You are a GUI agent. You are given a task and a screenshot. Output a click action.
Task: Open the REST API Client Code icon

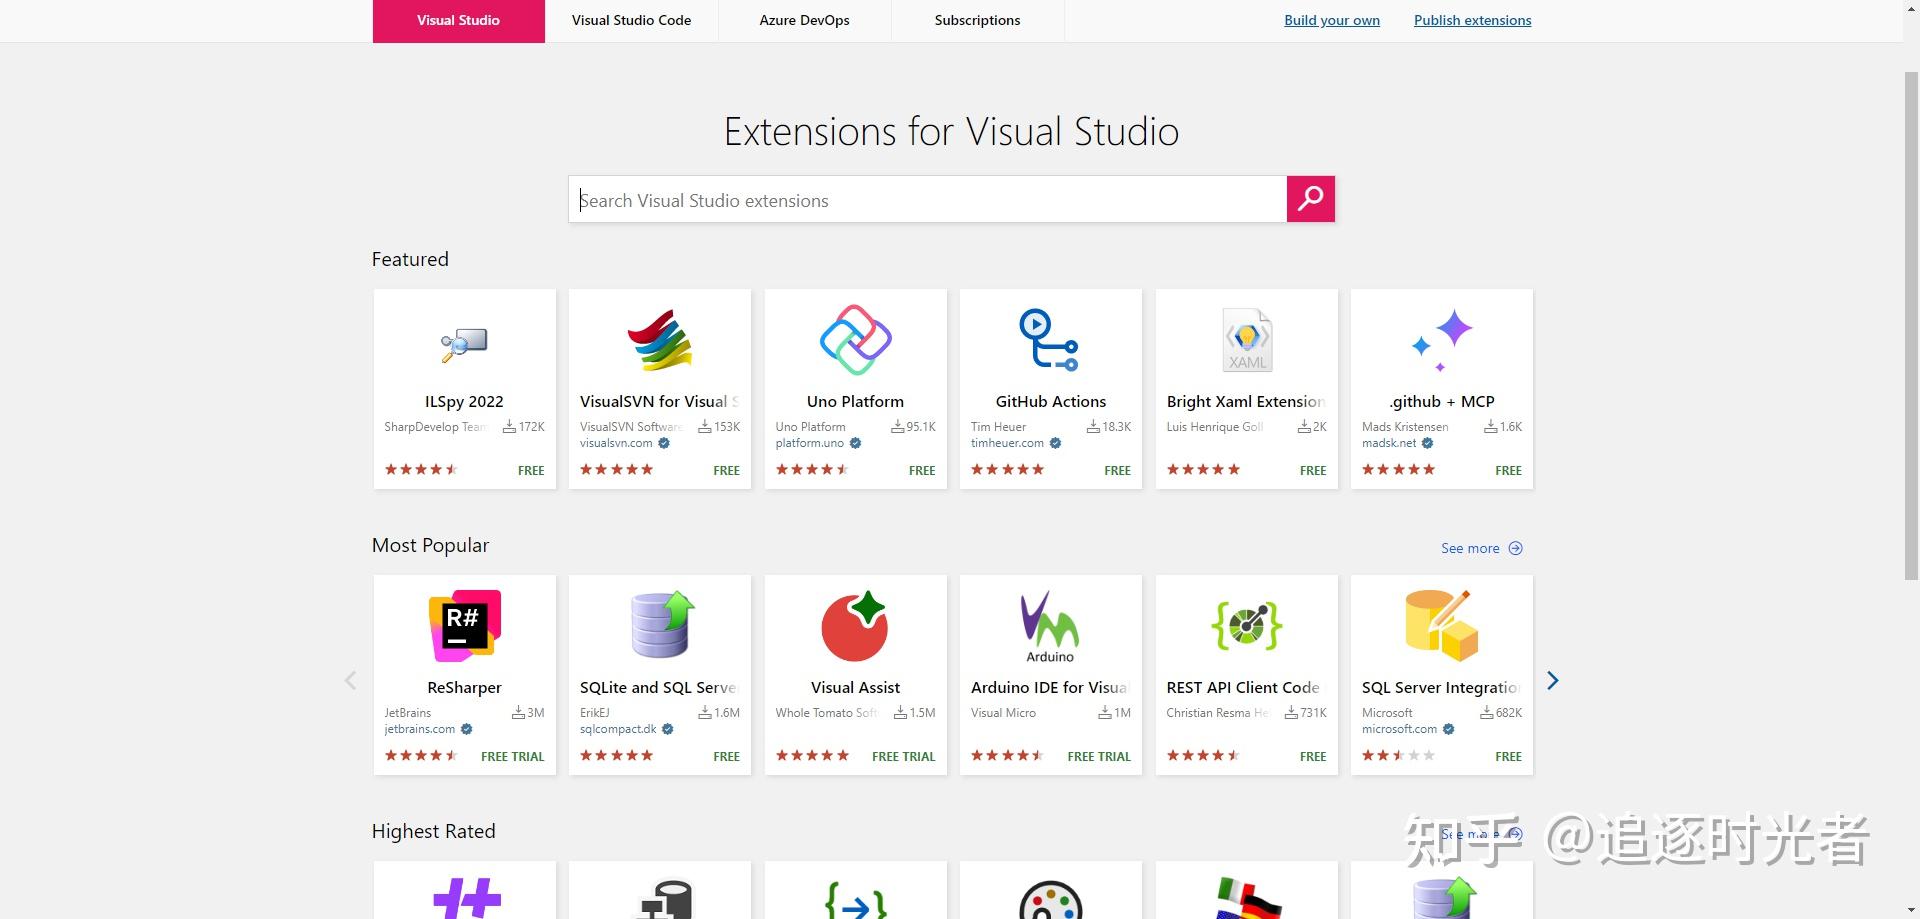tap(1246, 626)
